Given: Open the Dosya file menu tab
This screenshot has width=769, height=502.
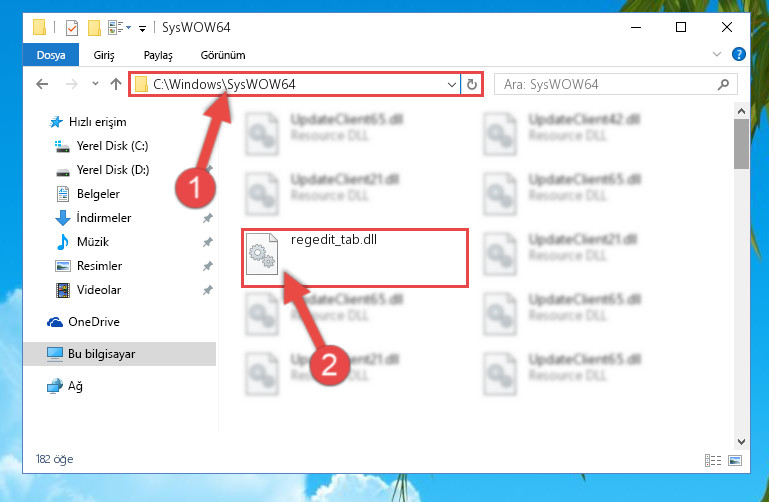Looking at the screenshot, I should pos(51,55).
